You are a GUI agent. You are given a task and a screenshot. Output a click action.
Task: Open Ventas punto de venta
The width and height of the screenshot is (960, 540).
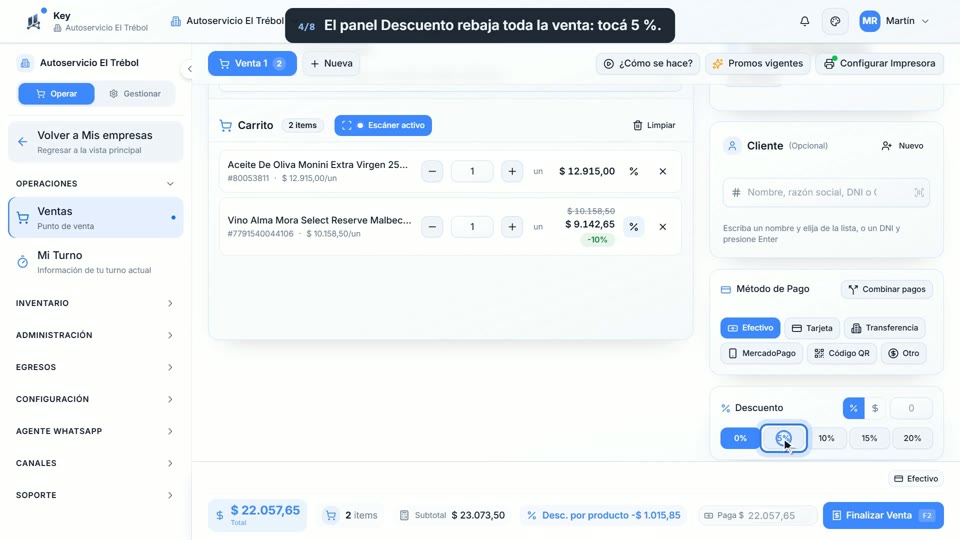point(96,217)
